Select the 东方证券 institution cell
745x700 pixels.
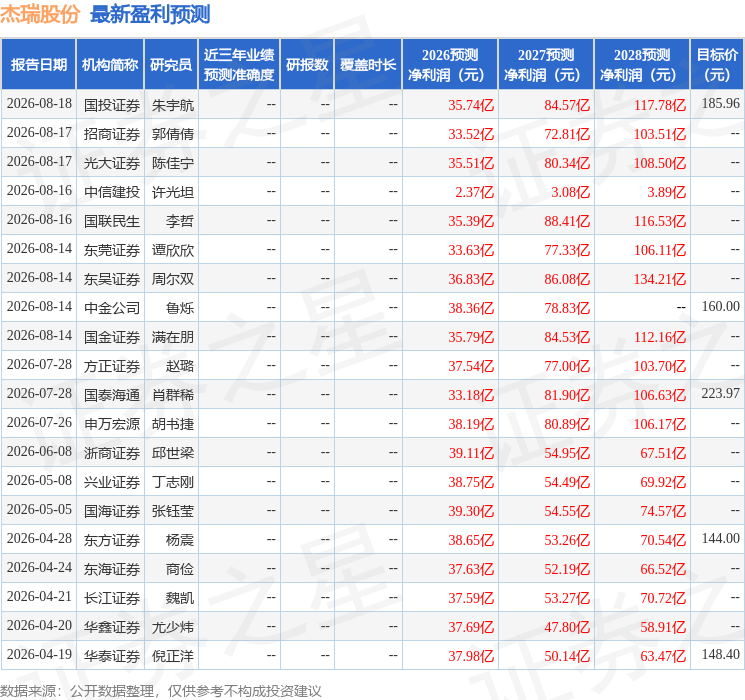[112, 539]
